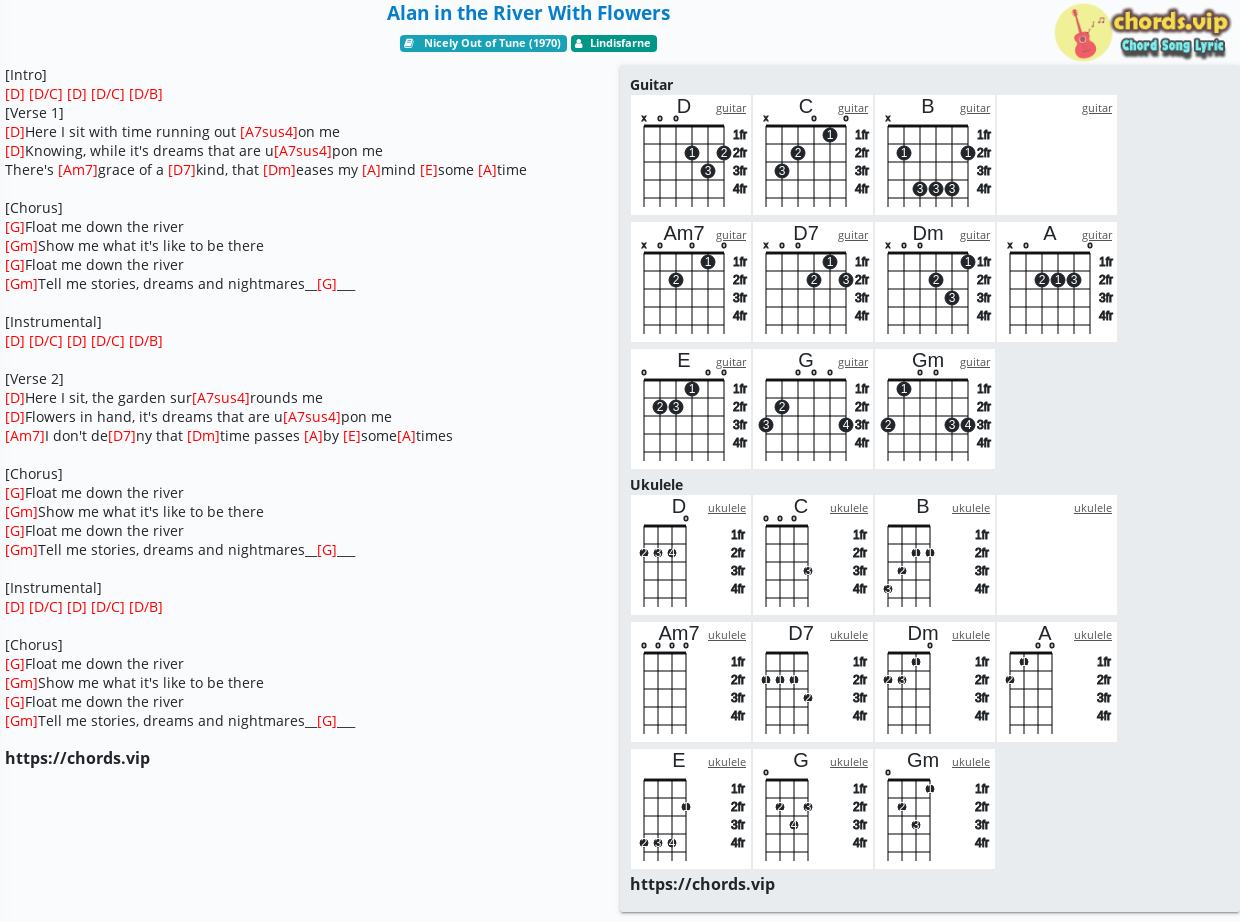The height and width of the screenshot is (922, 1240).
Task: Select the guitar C chord diagram
Action: (813, 155)
